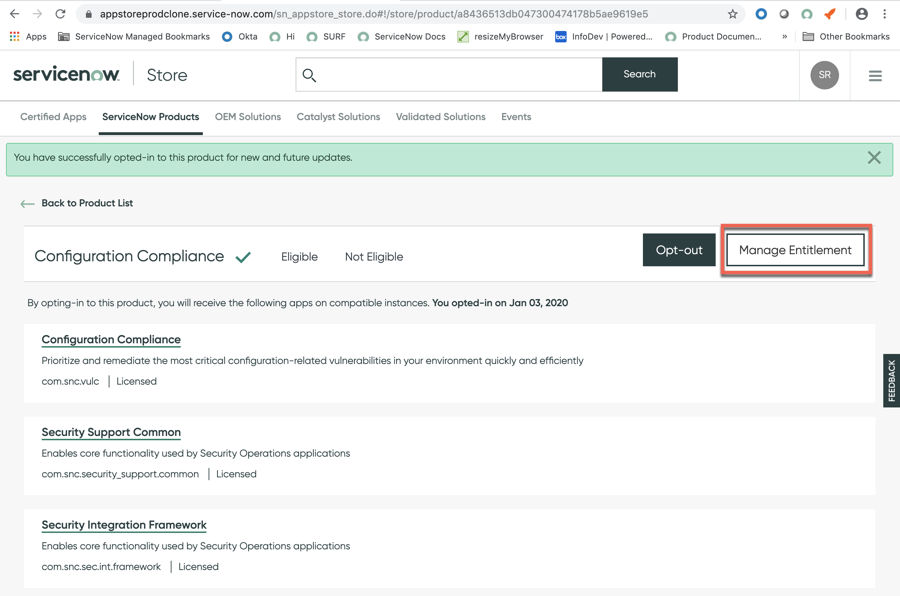
Task: Click site lock icon in address bar
Action: tap(88, 14)
